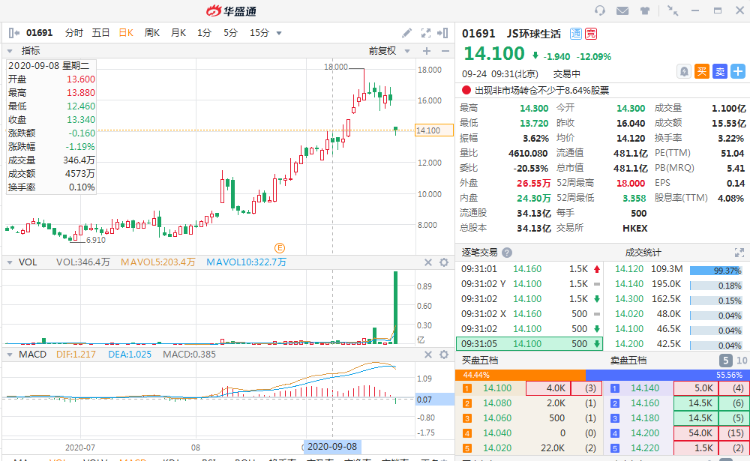Zoom in the chart with plus
Screen dimensions: 750x461
pos(427,51)
